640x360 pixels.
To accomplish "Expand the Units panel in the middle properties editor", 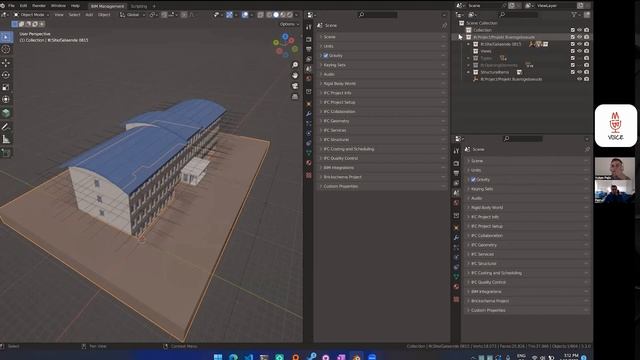I will (x=382, y=46).
